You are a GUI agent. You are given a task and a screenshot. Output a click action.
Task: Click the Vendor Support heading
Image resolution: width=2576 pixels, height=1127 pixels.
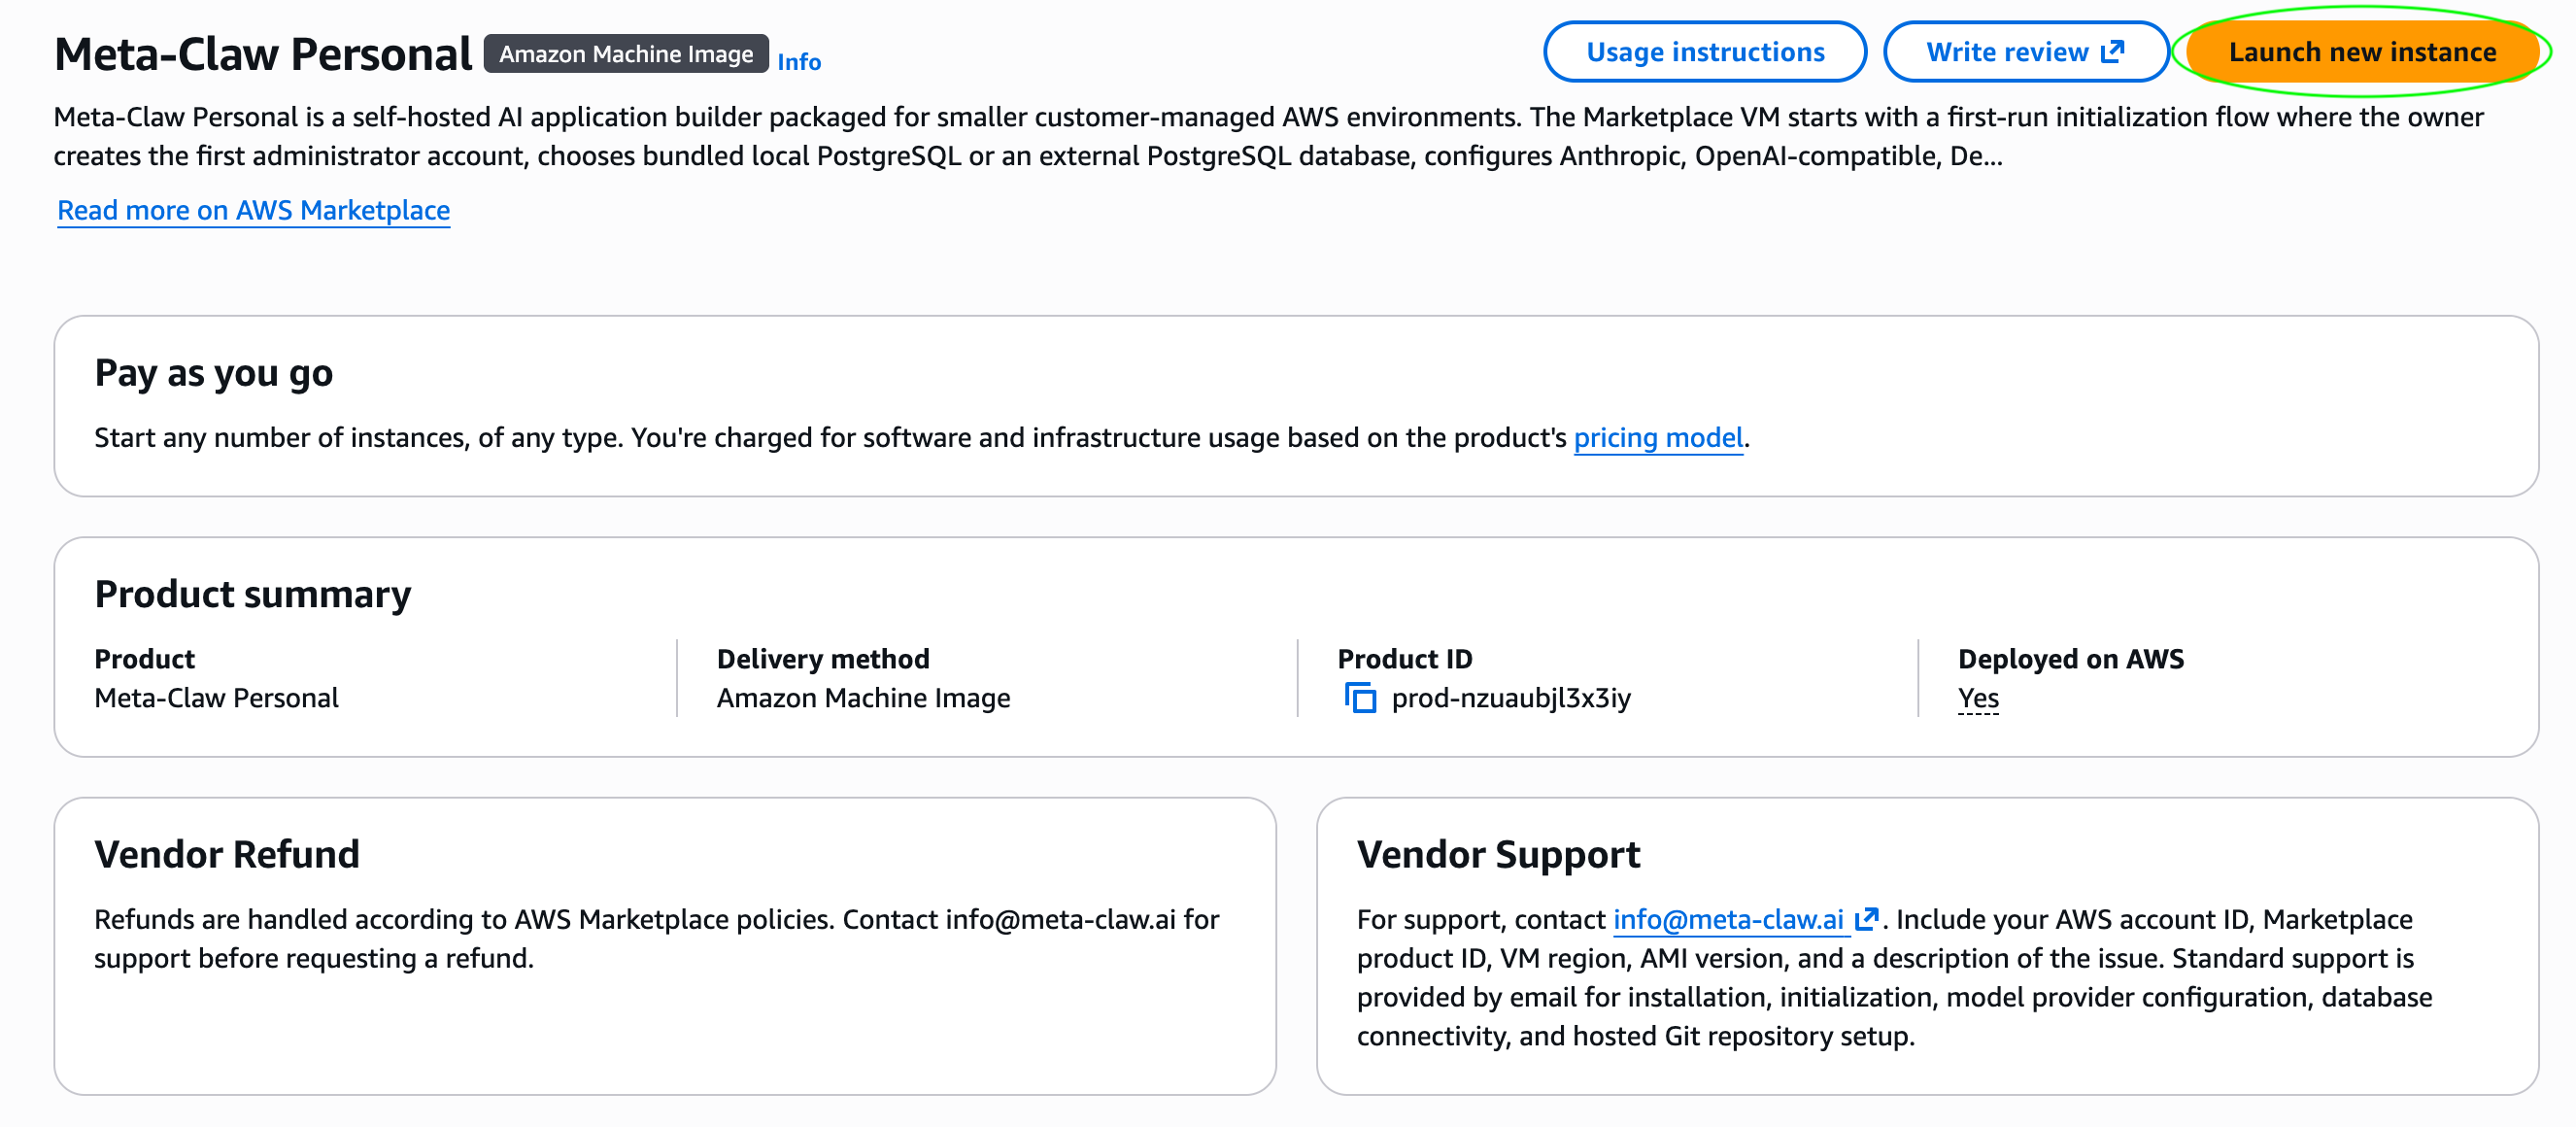[x=1498, y=854]
